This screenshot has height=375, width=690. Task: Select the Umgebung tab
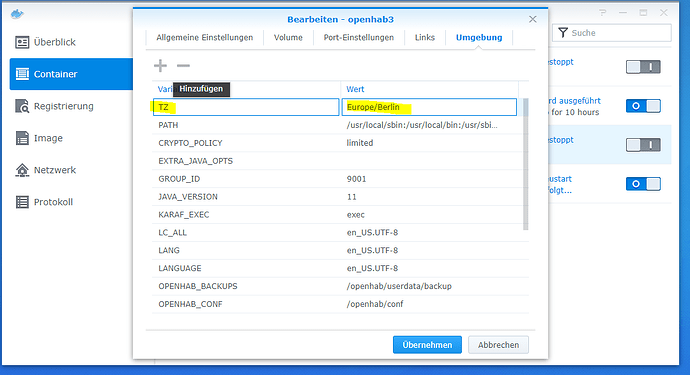[x=479, y=37]
